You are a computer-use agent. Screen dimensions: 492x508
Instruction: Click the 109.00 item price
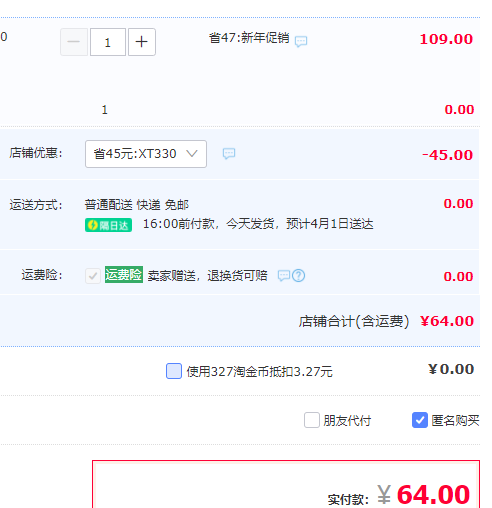[x=446, y=39]
